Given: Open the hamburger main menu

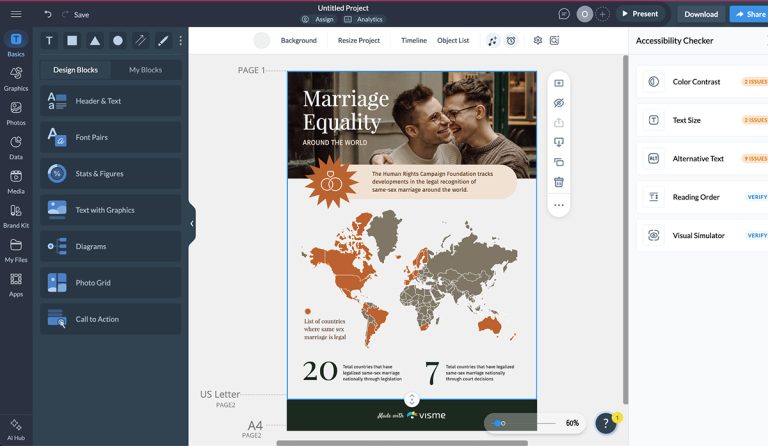Looking at the screenshot, I should [16, 14].
